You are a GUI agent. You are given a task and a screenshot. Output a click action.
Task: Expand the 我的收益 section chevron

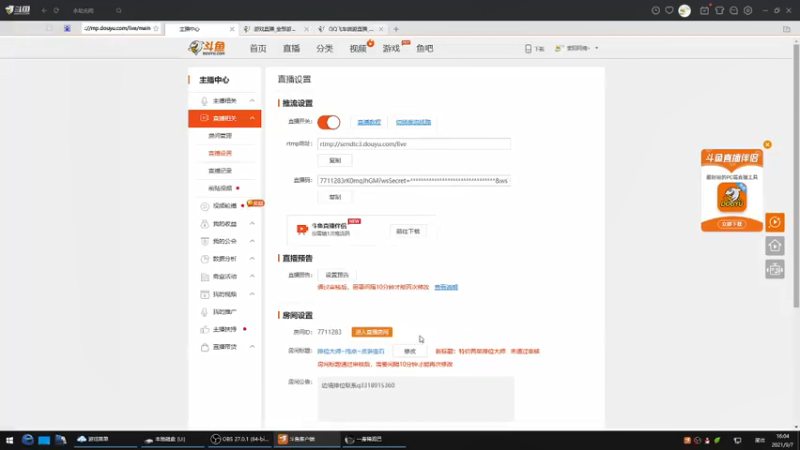click(252, 224)
